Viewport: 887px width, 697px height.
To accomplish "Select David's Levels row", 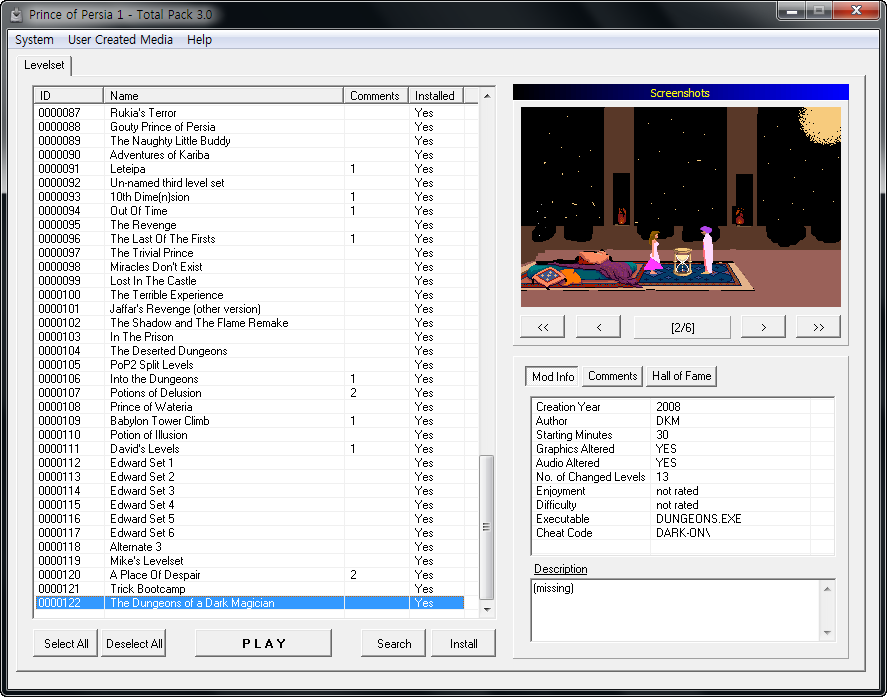I will click(249, 449).
